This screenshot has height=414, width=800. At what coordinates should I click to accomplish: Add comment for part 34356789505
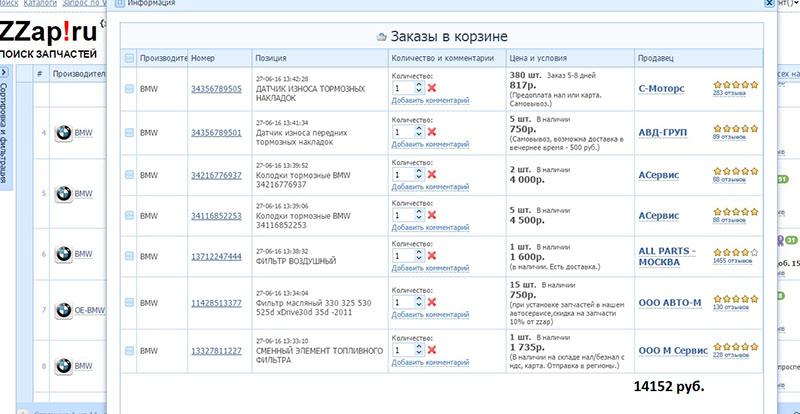point(430,101)
